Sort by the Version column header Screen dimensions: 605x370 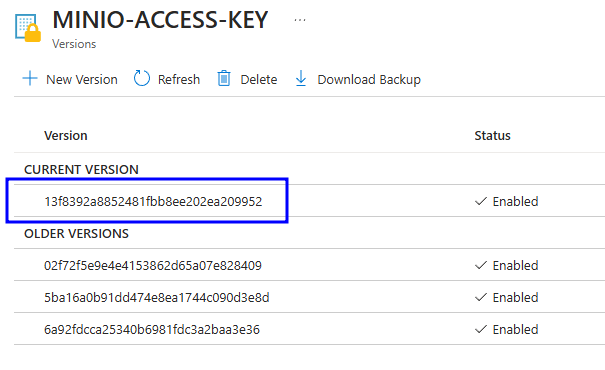pos(66,136)
